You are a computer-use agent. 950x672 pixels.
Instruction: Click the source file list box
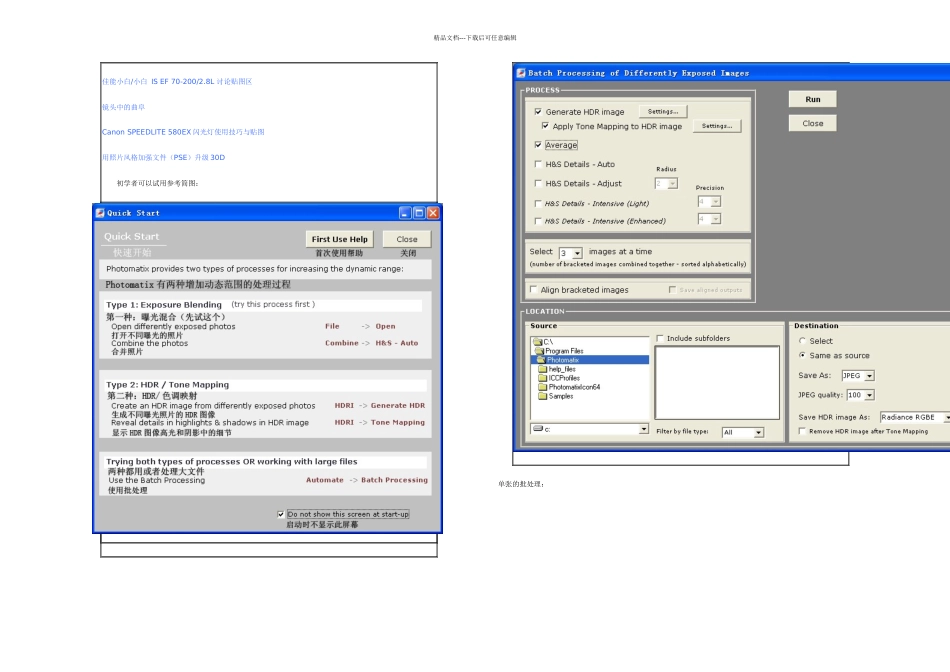pyautogui.click(x=717, y=382)
